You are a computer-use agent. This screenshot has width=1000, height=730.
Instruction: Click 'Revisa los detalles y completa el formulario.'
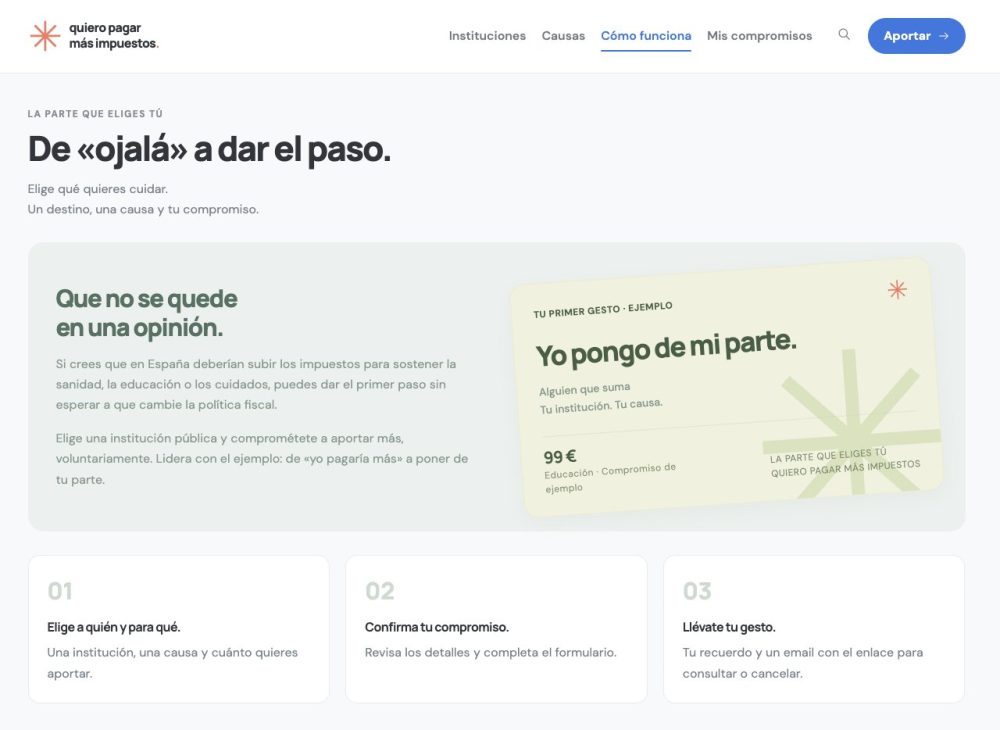(490, 652)
